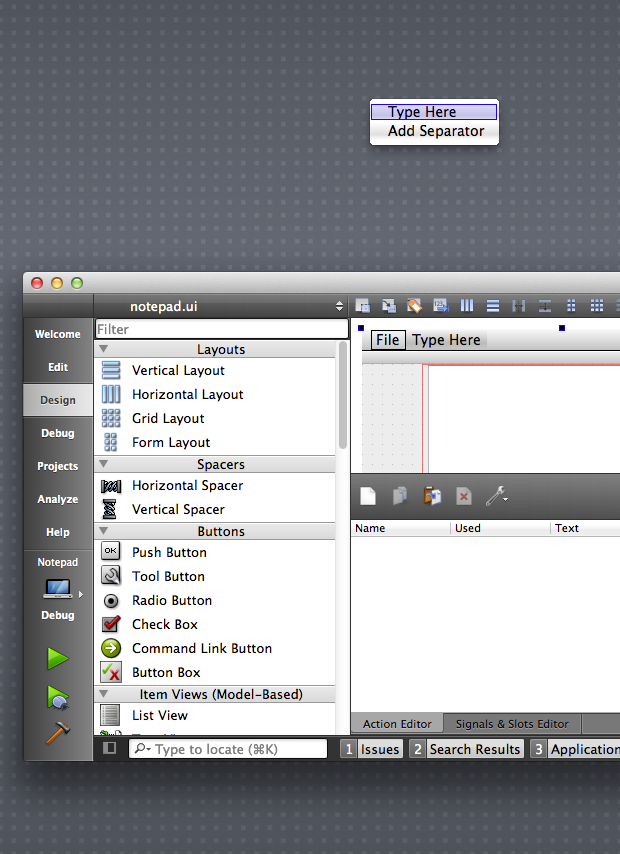Viewport: 620px width, 854px height.
Task: Click the New action icon in Action Editor
Action: [x=368, y=496]
